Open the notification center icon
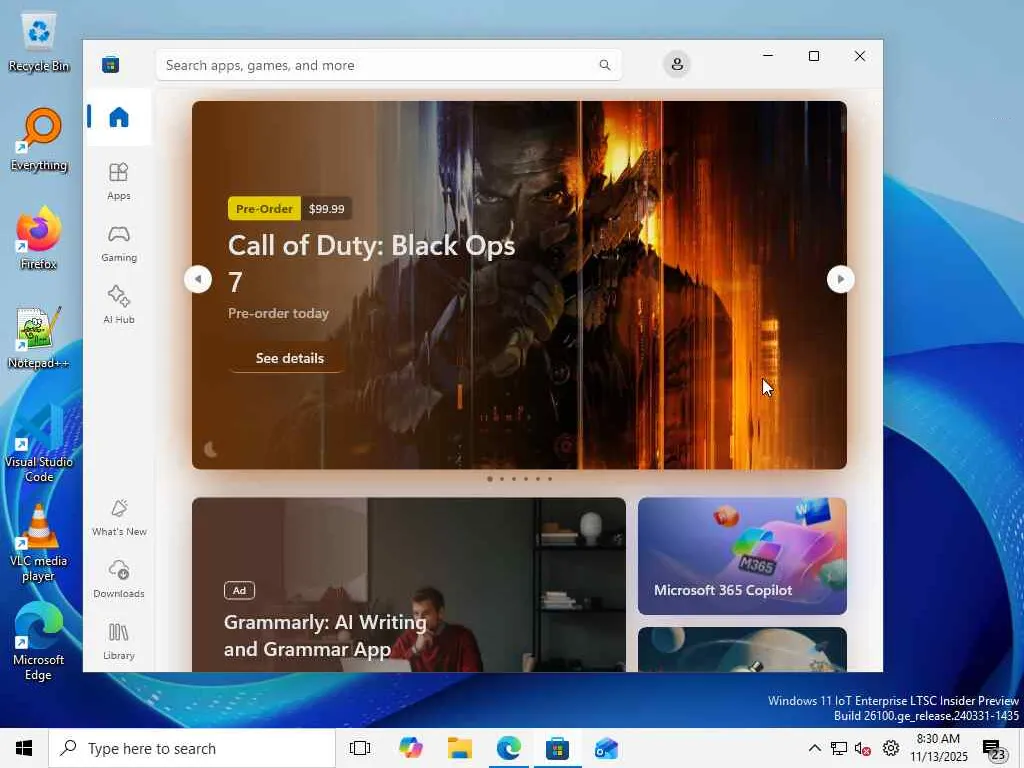This screenshot has height=768, width=1024. (x=994, y=749)
